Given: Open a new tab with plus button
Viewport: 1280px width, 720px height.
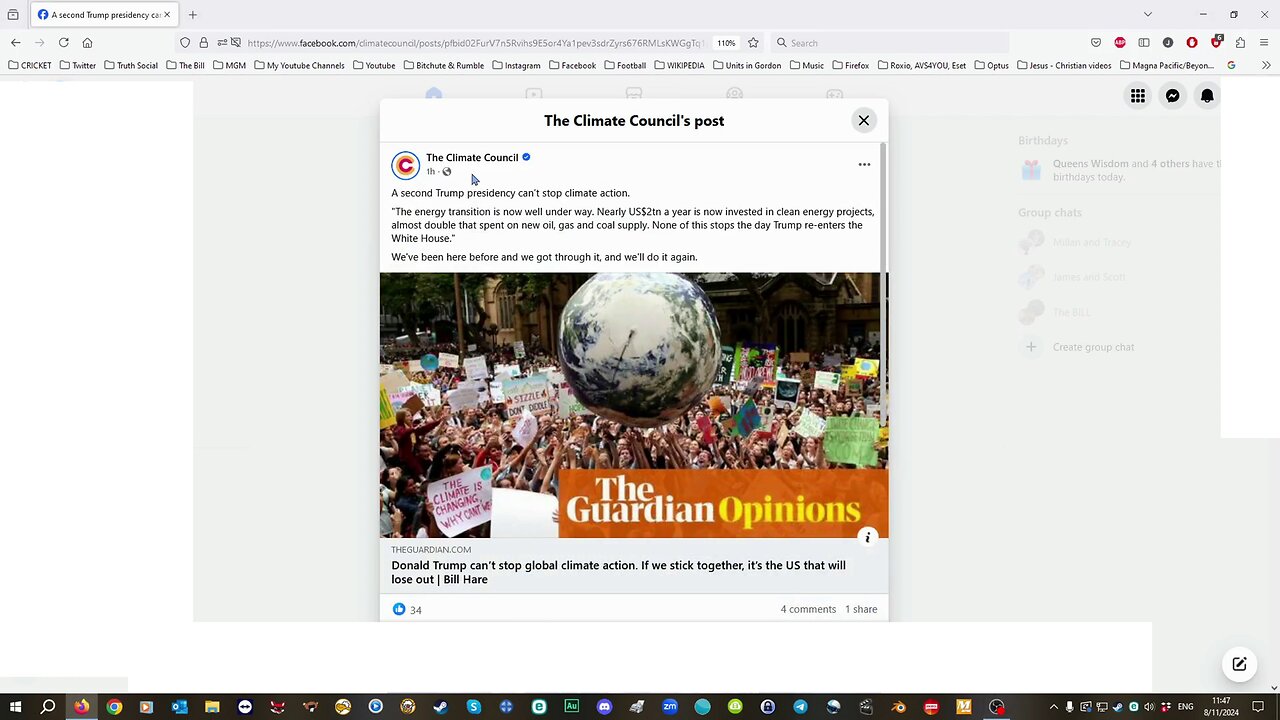Looking at the screenshot, I should tap(192, 14).
